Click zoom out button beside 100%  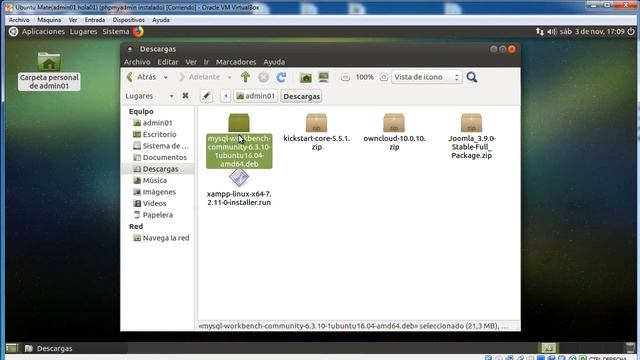pos(345,77)
